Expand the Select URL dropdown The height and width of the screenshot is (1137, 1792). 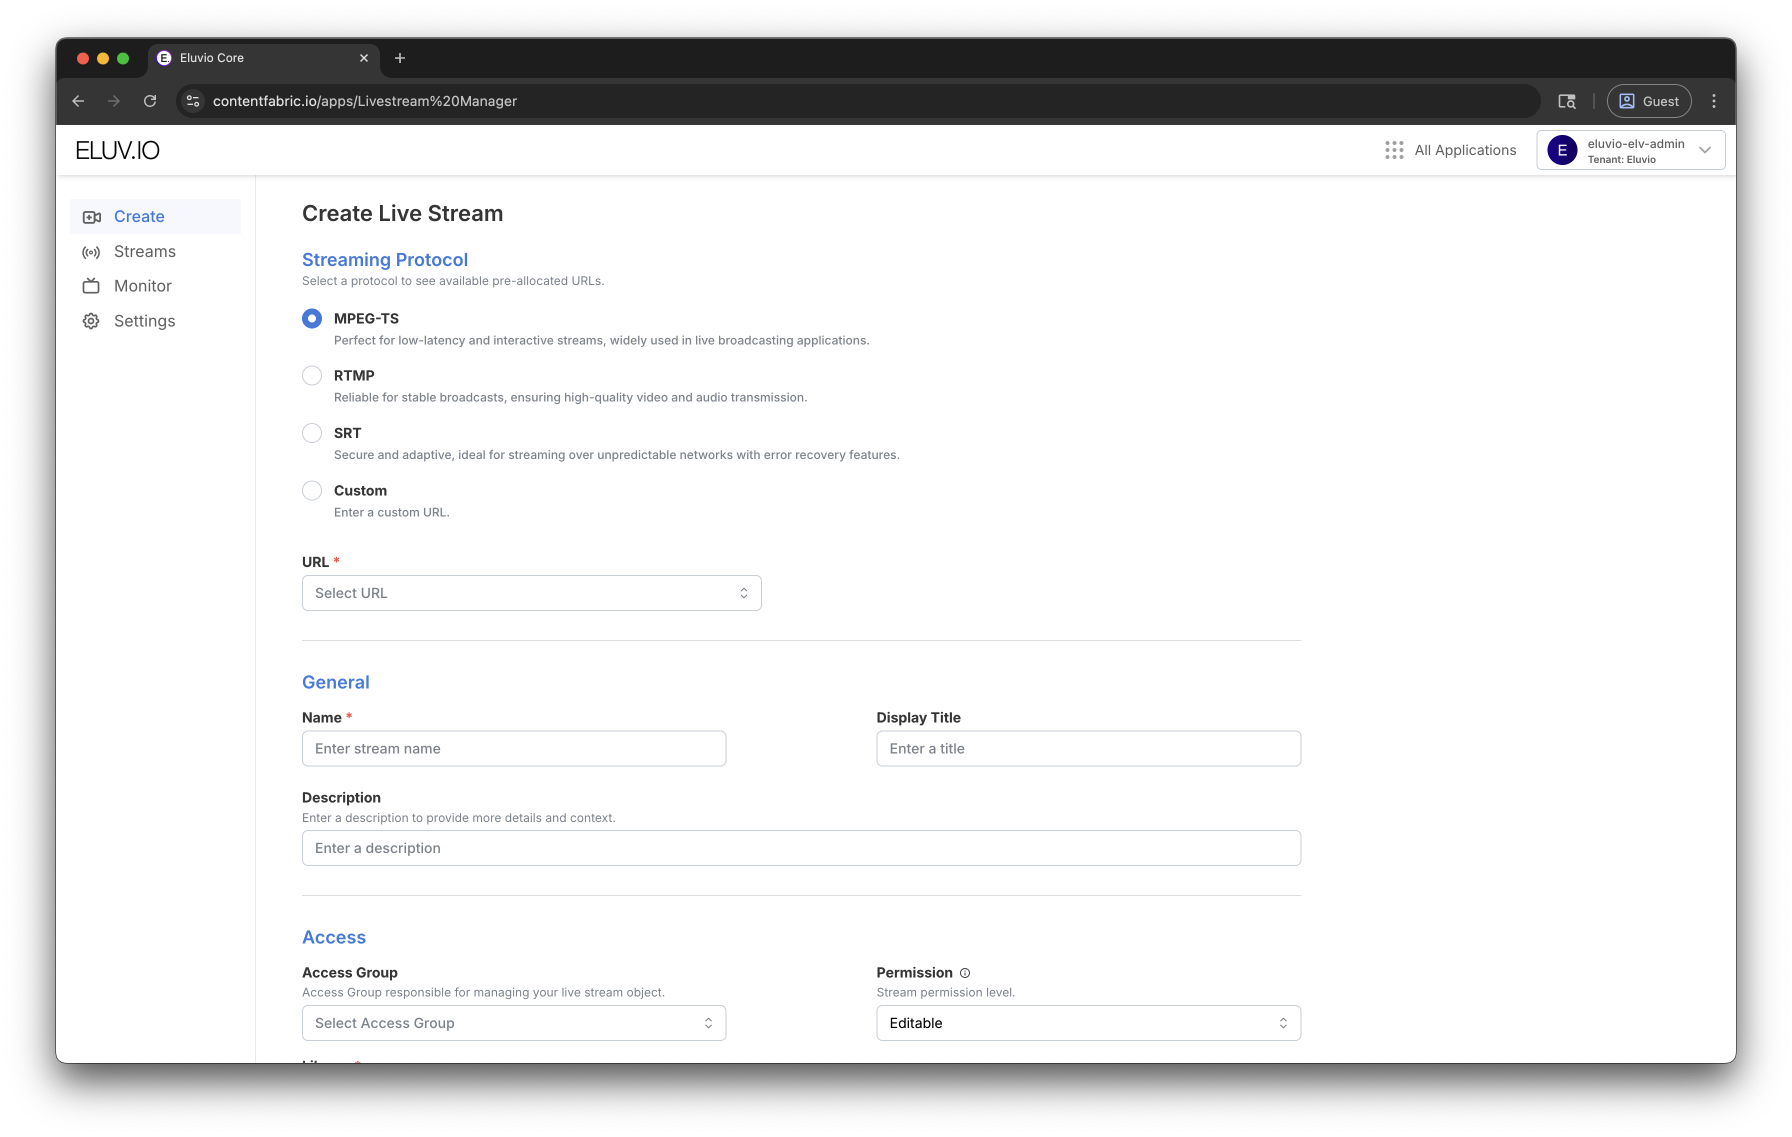(531, 593)
